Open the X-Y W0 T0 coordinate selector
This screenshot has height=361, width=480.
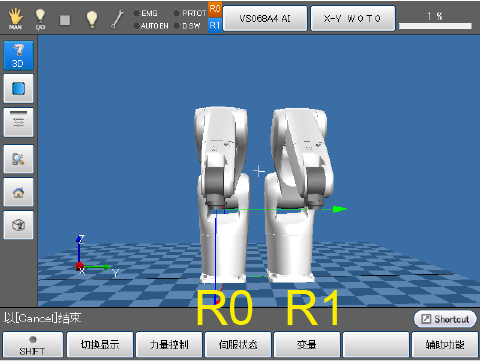point(353,18)
